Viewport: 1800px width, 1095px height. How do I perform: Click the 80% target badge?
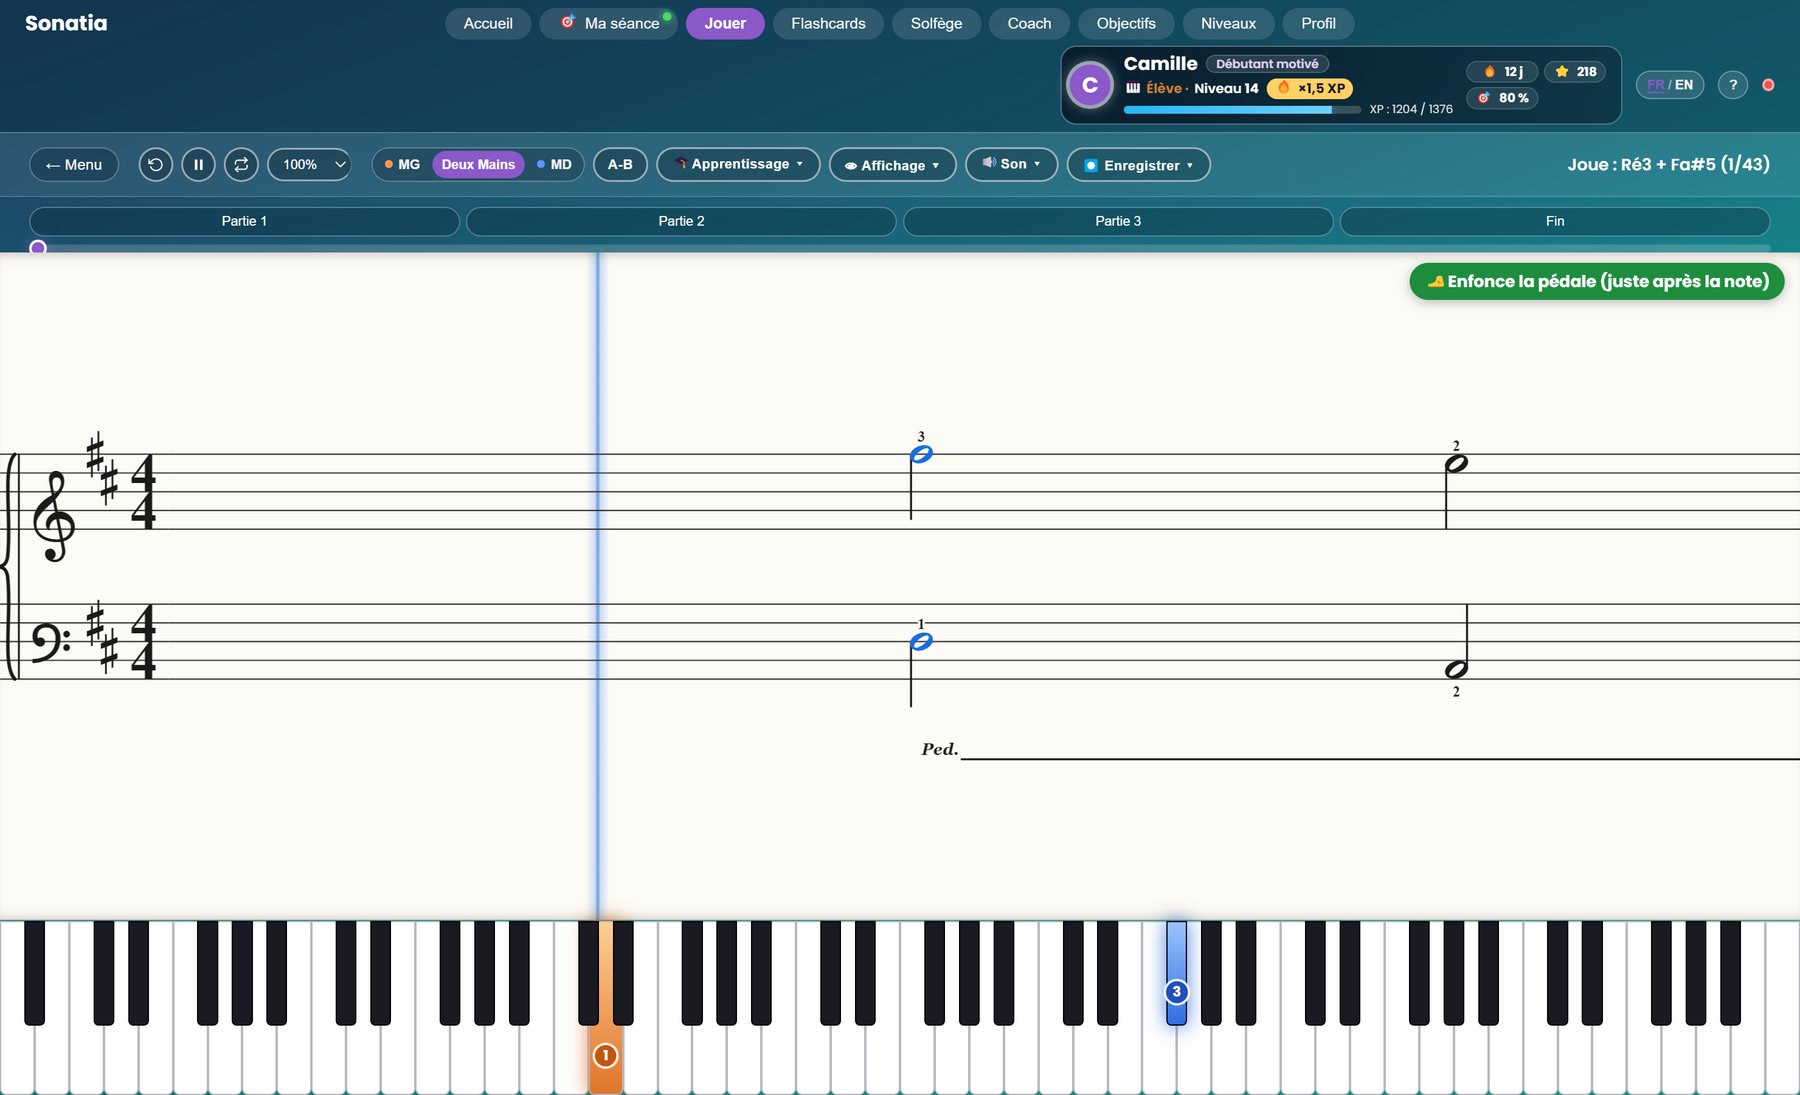(1503, 97)
